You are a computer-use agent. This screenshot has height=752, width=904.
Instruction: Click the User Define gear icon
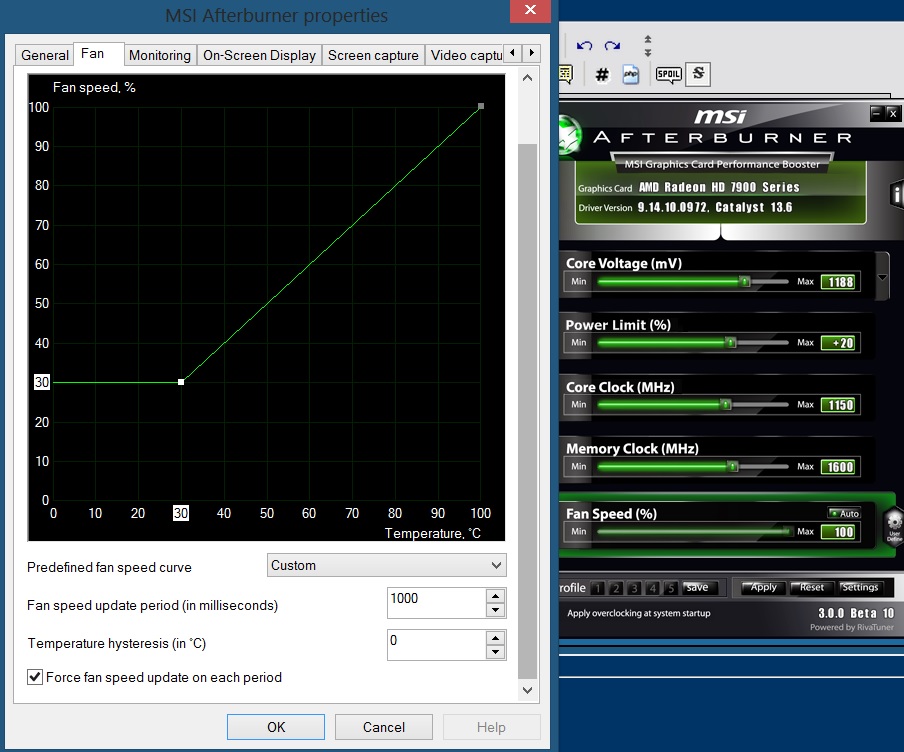click(894, 526)
